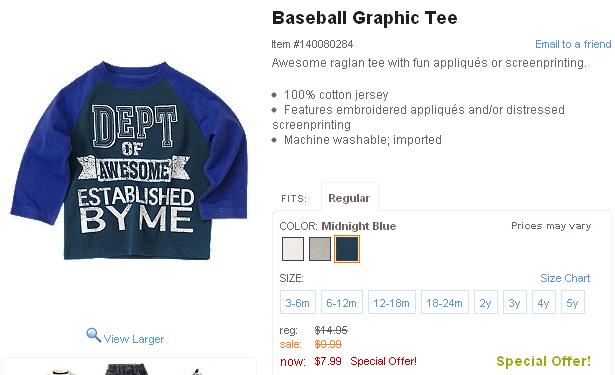Click the green Special Offer! text
The width and height of the screenshot is (615, 375).
543,361
